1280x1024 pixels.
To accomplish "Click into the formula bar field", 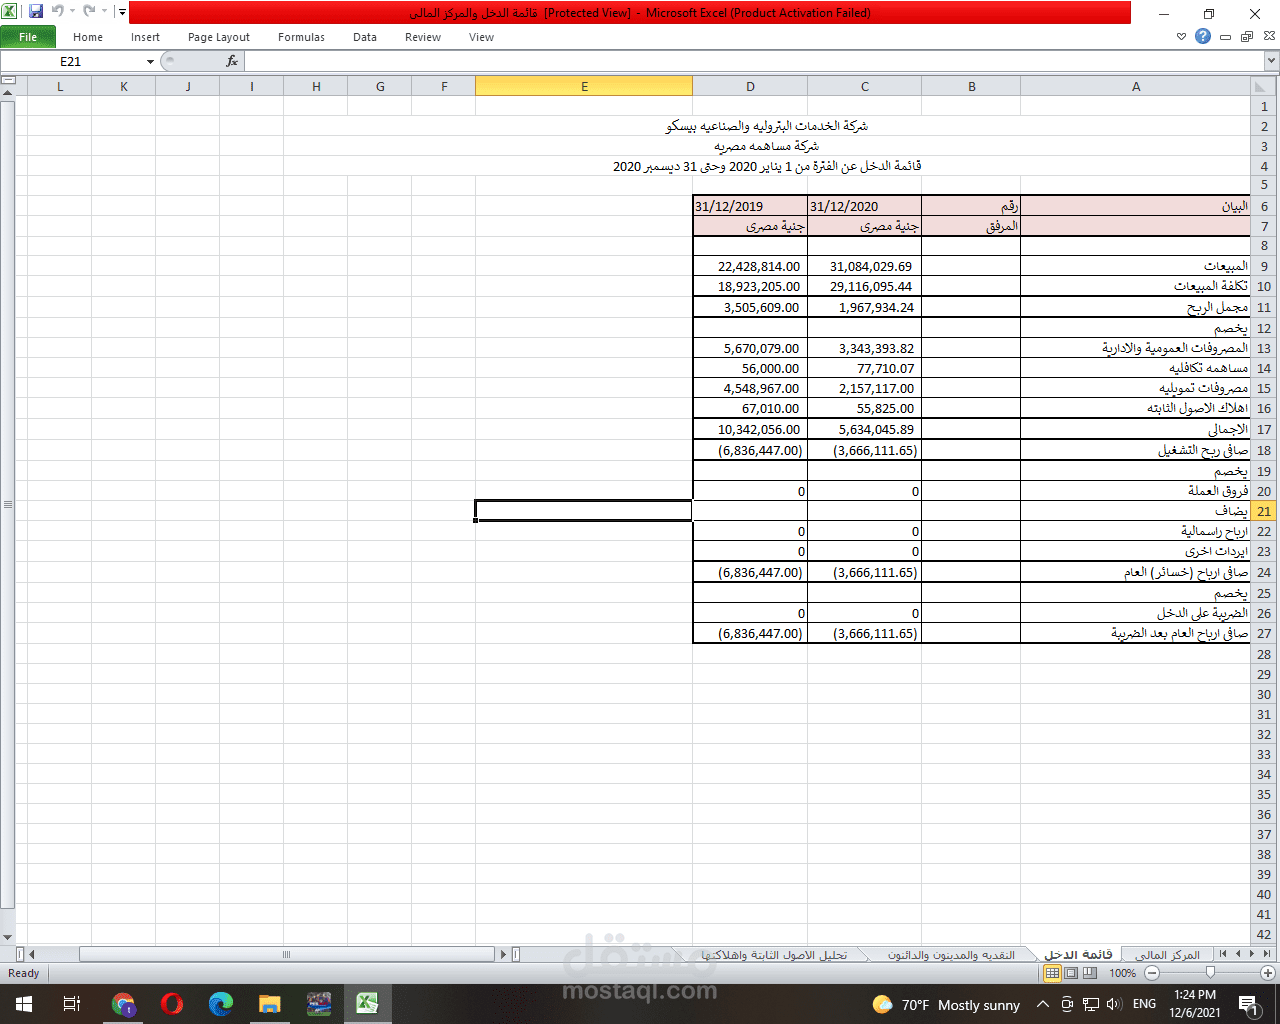I will [754, 61].
